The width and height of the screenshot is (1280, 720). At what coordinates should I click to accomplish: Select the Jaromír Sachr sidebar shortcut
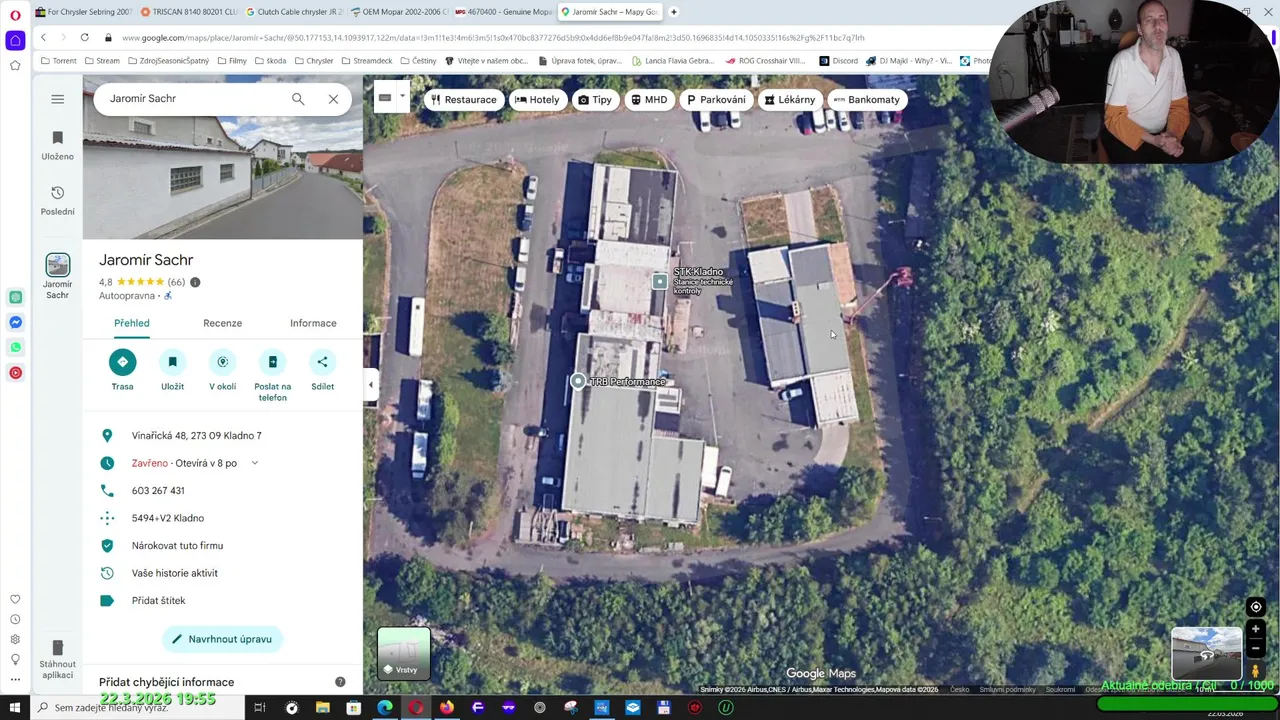(57, 276)
